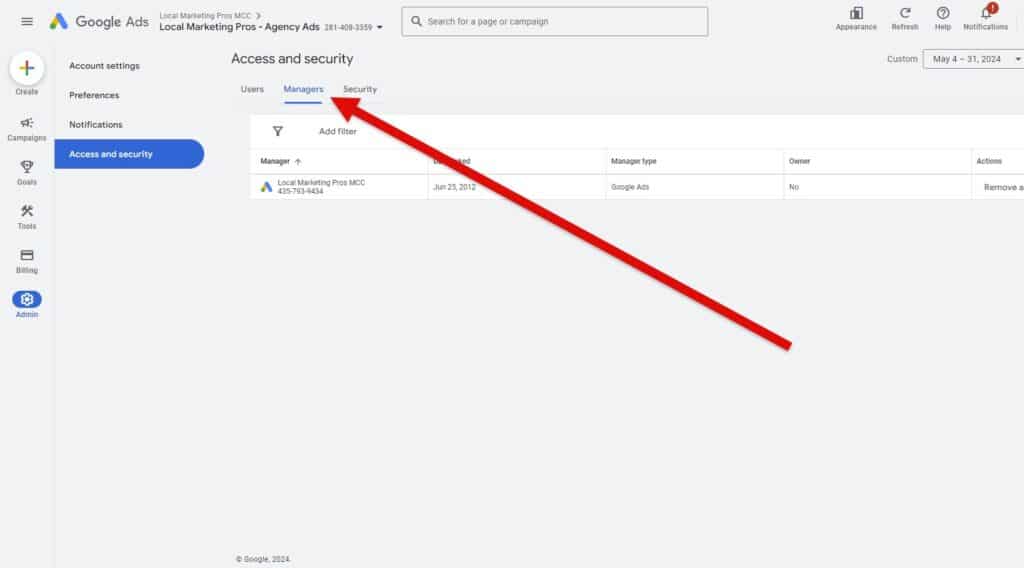Click the Custom date range label
Viewport: 1024px width, 568px height.
902,59
